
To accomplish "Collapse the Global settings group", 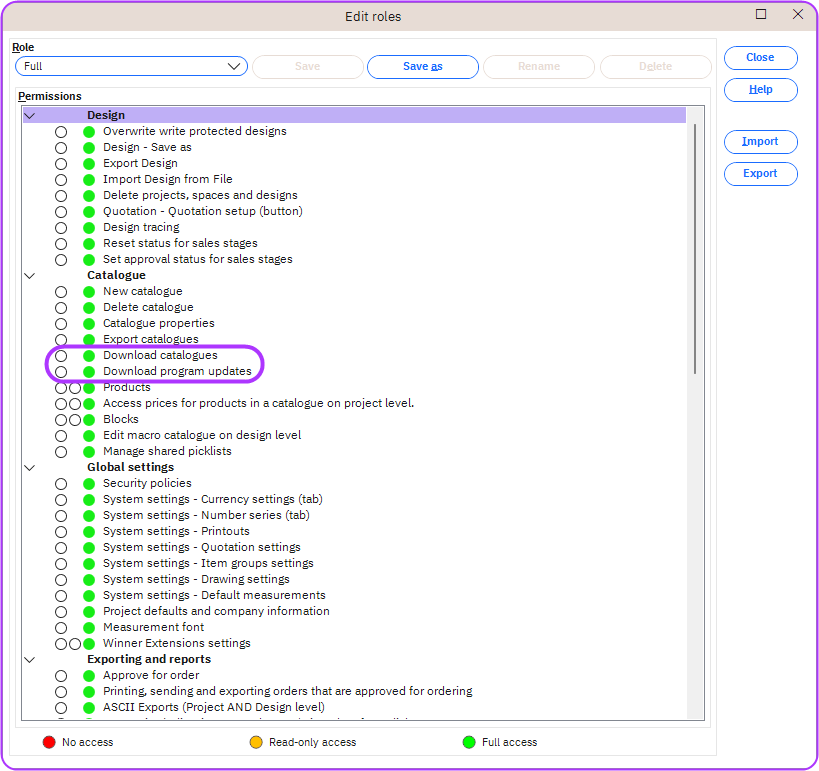I will 29,467.
